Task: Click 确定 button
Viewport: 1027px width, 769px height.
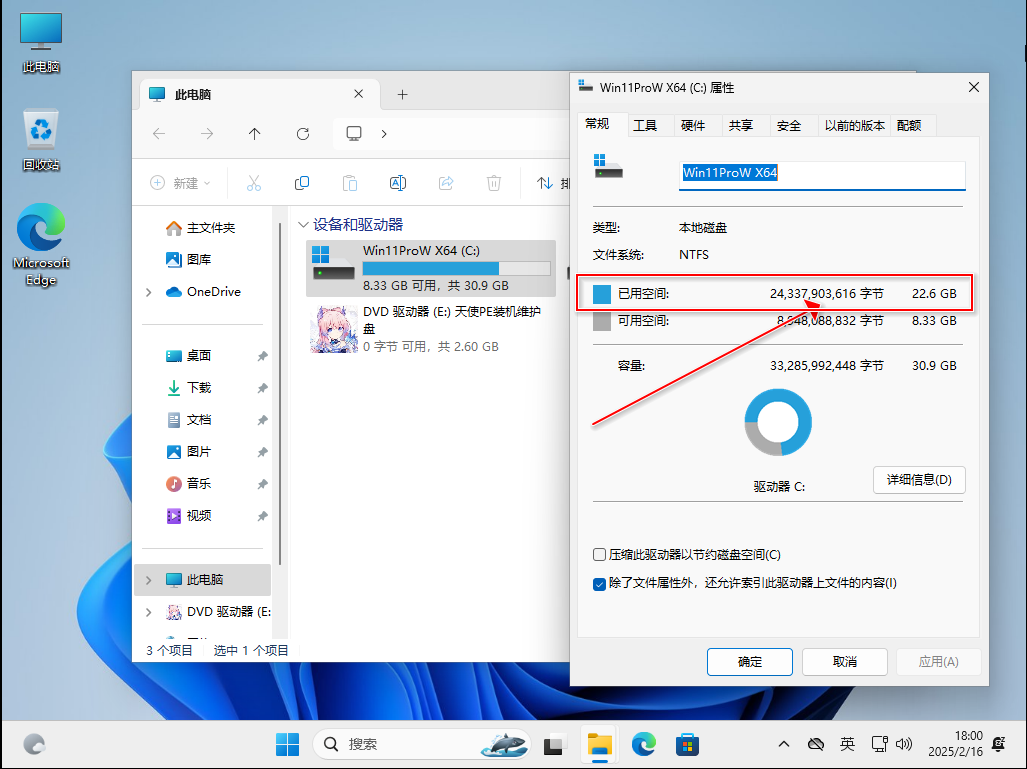Action: (x=750, y=662)
